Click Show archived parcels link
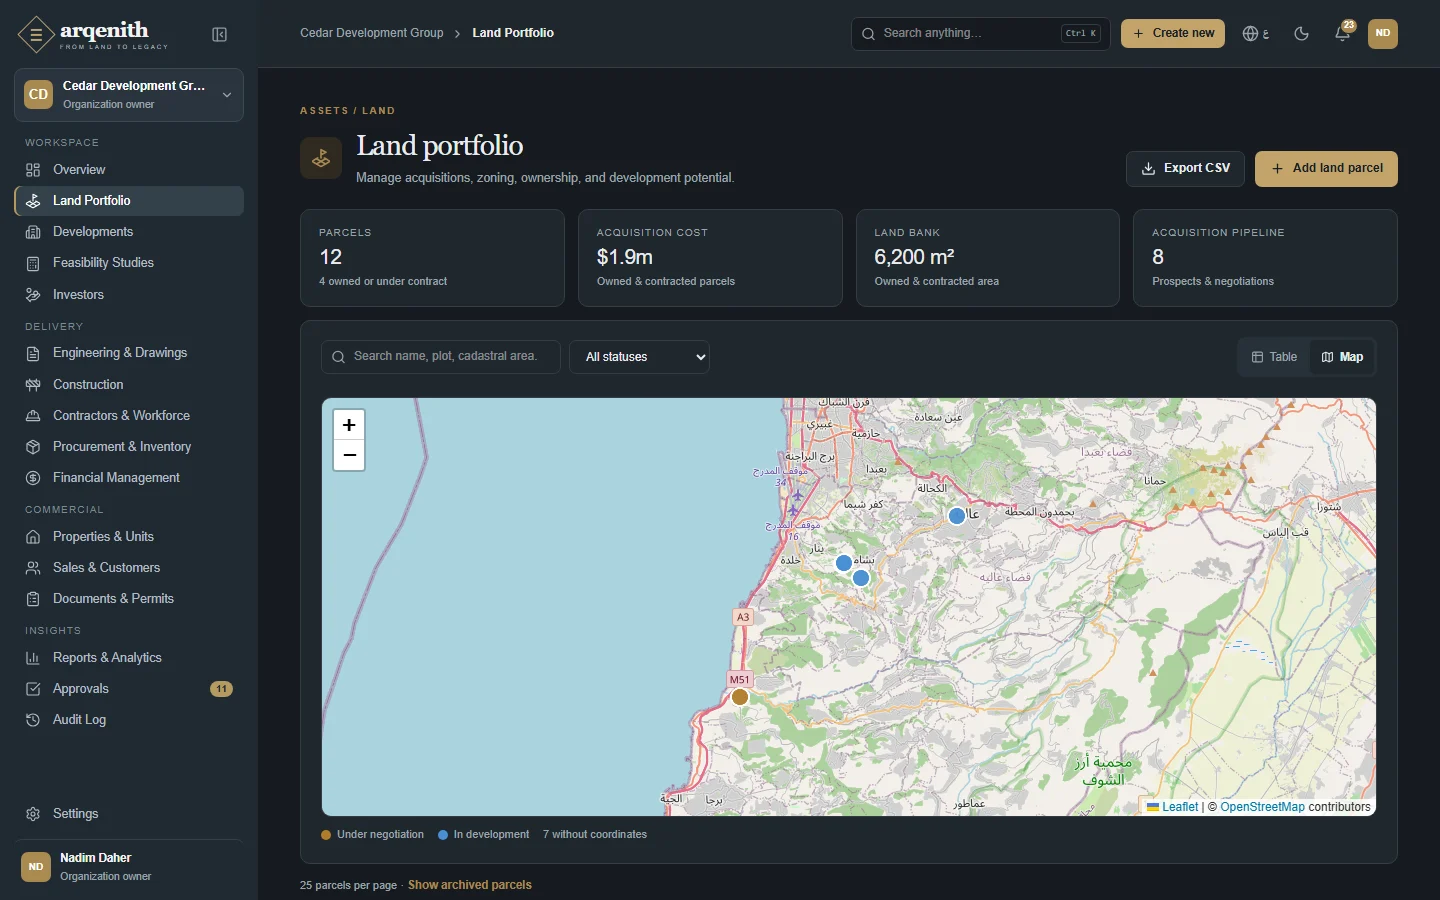Screen dimensions: 1440x900 pos(470,885)
